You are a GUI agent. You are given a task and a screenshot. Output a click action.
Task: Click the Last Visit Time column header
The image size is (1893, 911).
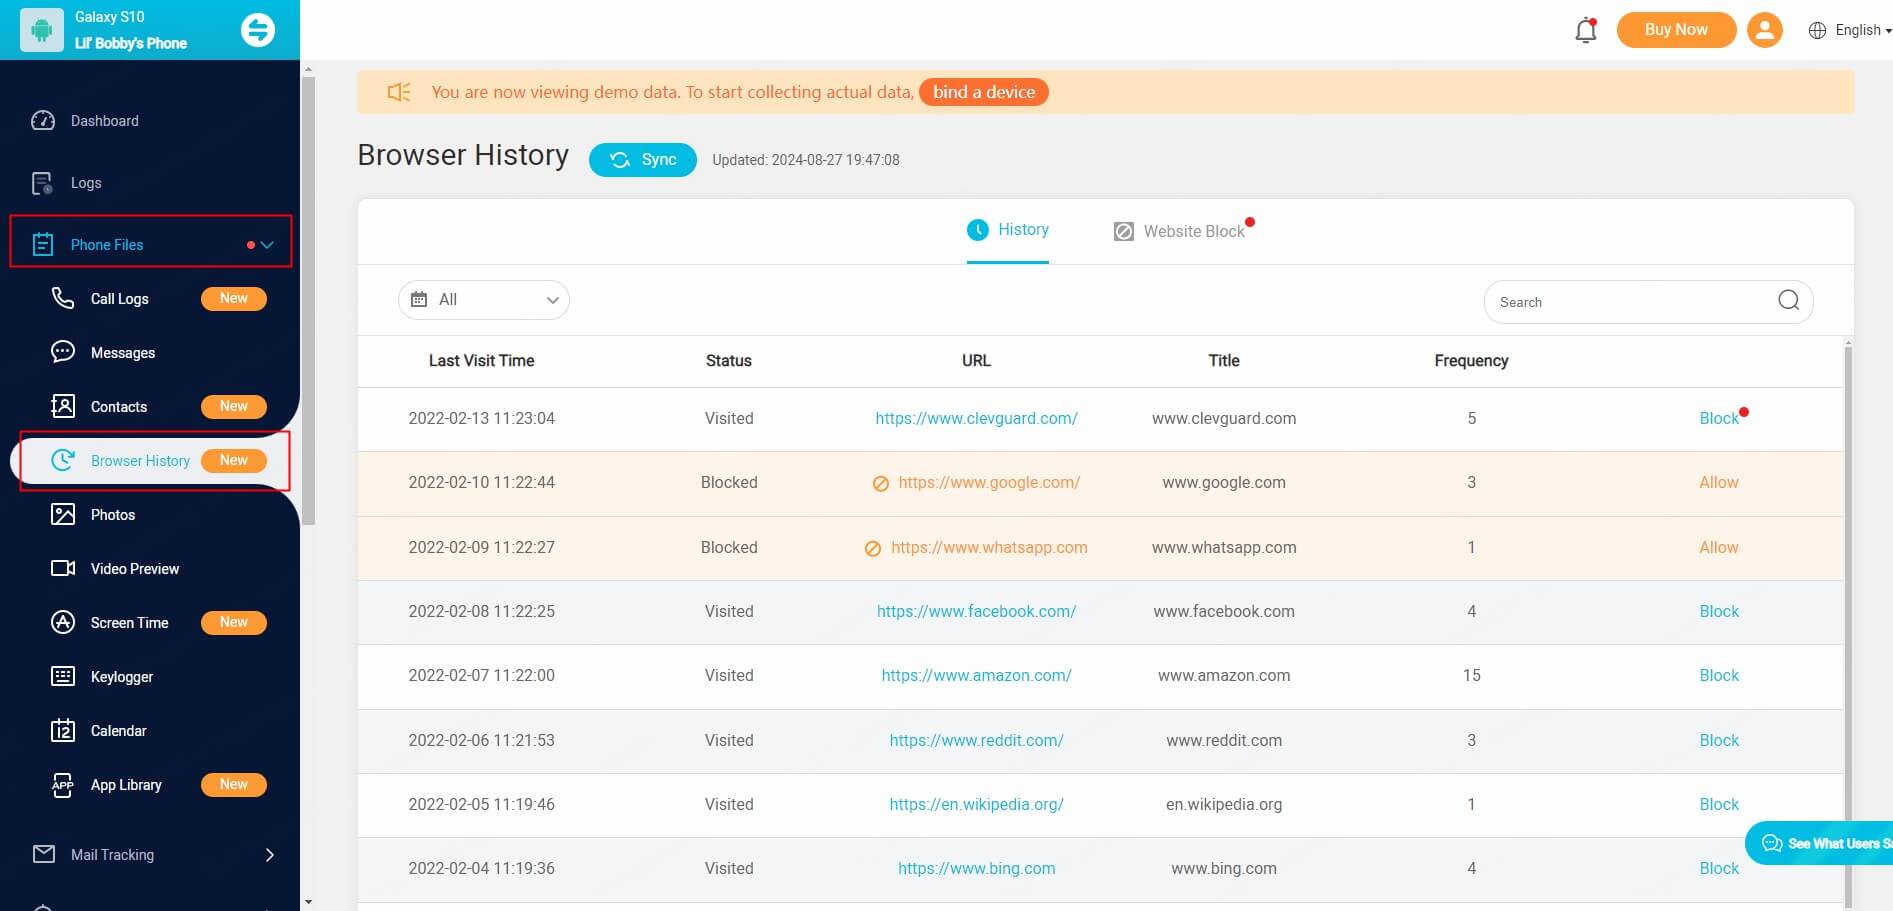pos(481,361)
